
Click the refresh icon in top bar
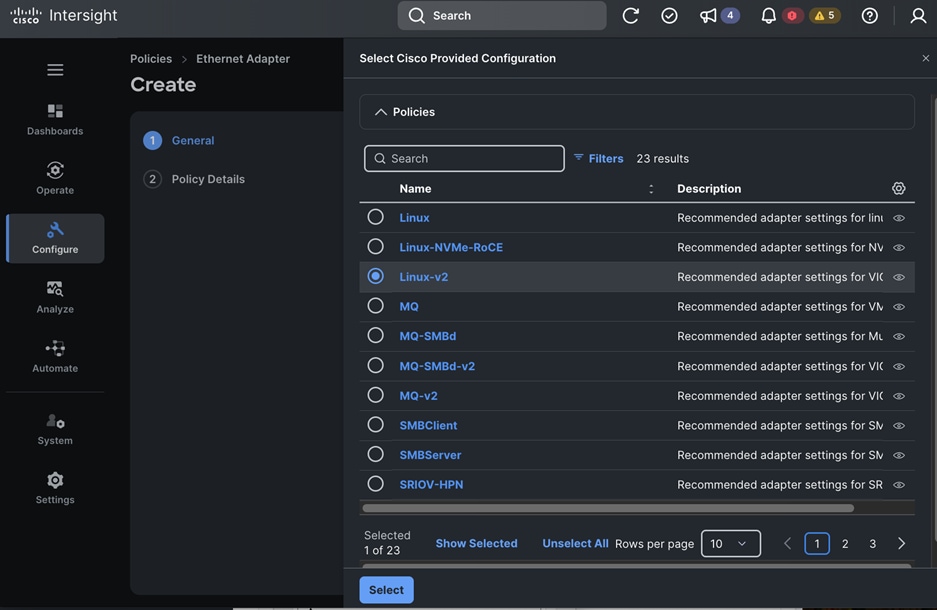click(x=630, y=16)
